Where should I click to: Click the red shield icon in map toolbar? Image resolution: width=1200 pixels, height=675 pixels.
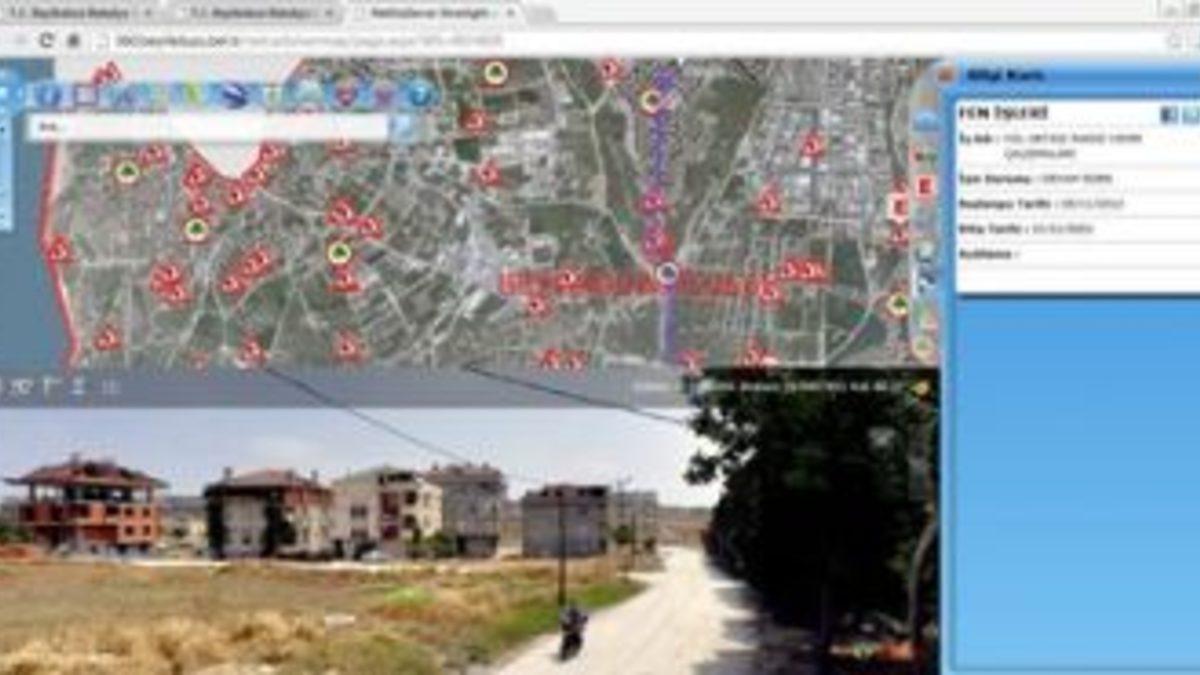[x=346, y=96]
